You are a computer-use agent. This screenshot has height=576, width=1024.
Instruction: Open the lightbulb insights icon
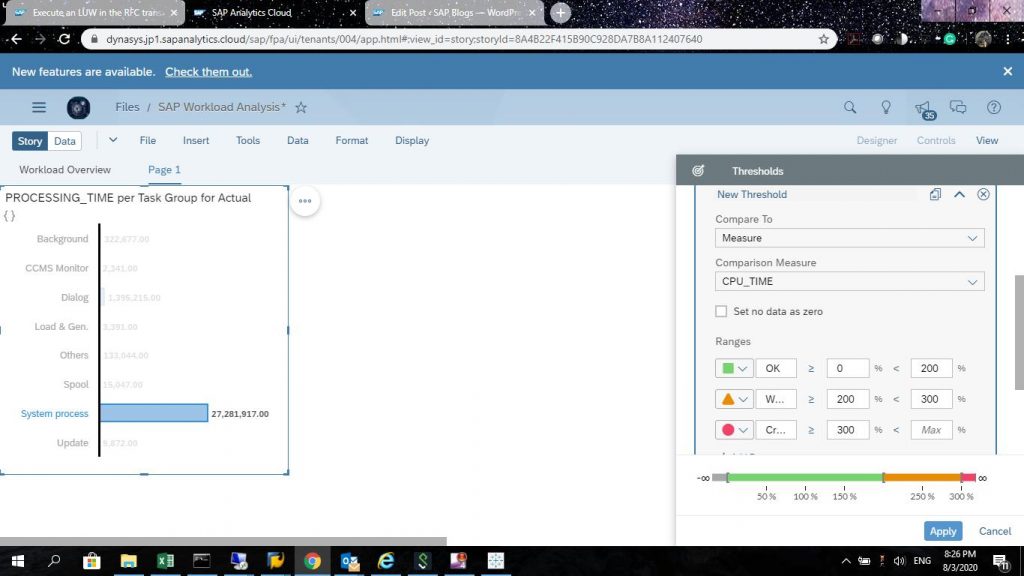click(x=886, y=107)
